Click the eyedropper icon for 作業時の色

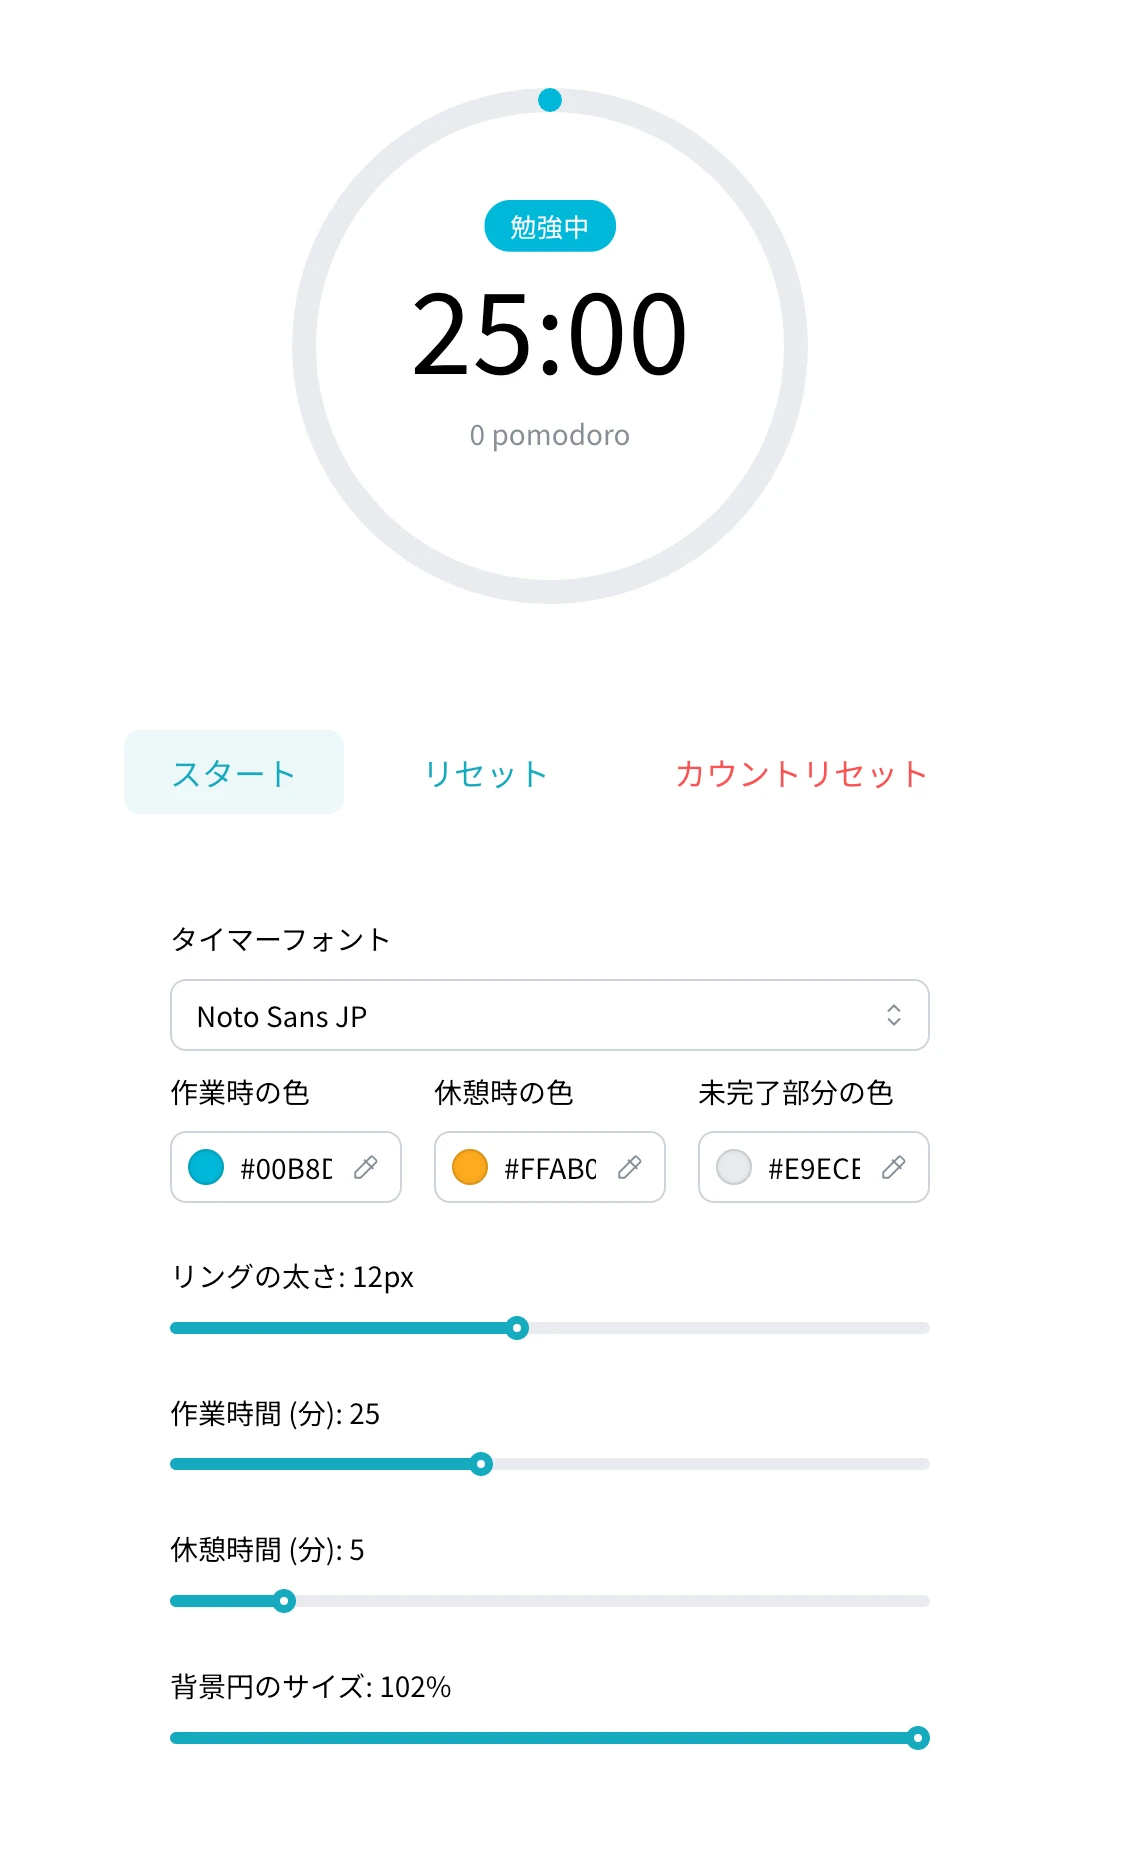(x=366, y=1167)
